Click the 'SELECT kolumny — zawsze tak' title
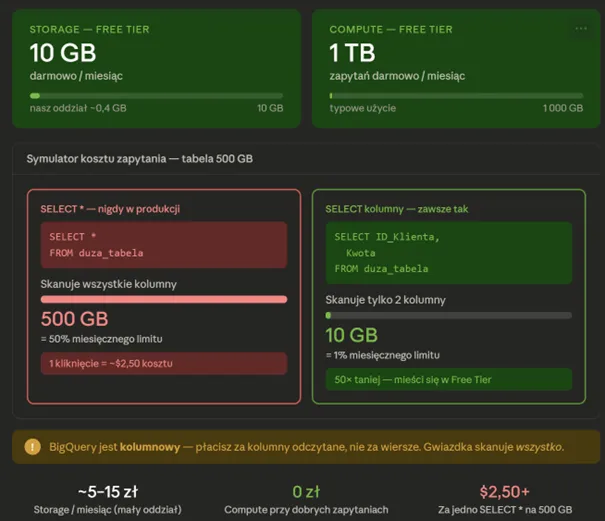 (397, 209)
